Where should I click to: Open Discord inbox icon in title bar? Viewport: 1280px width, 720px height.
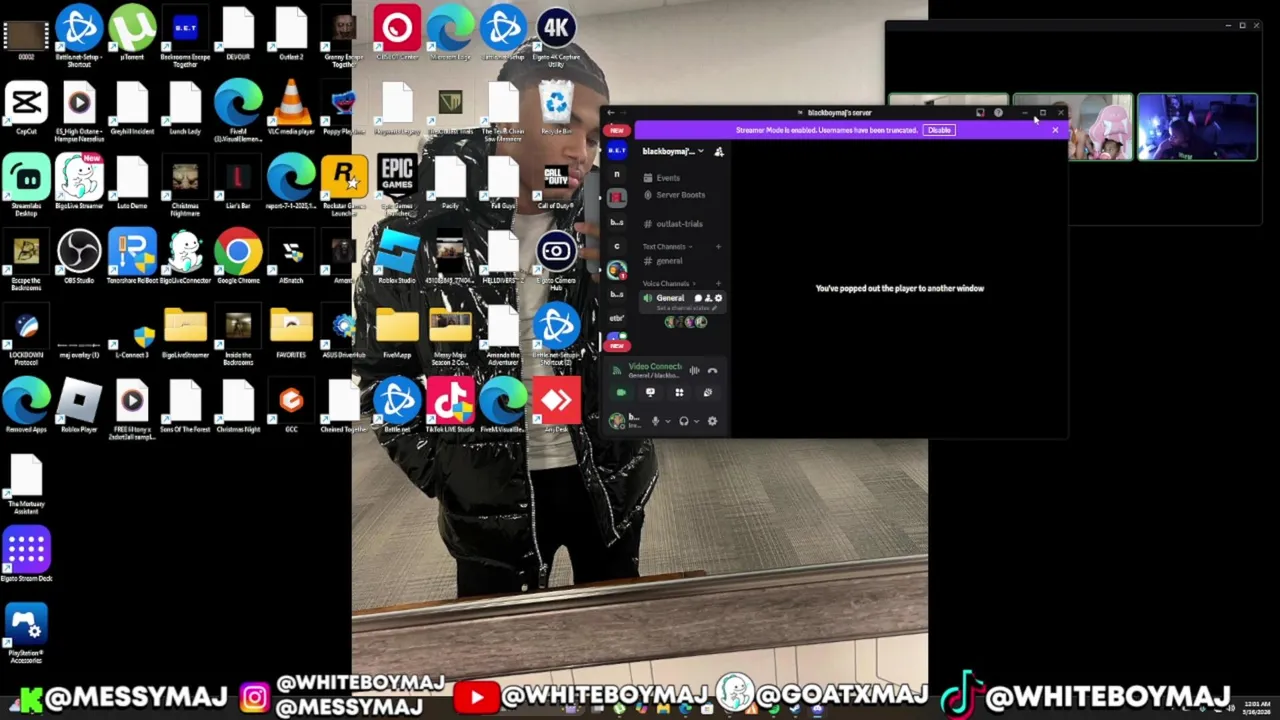pyautogui.click(x=980, y=112)
